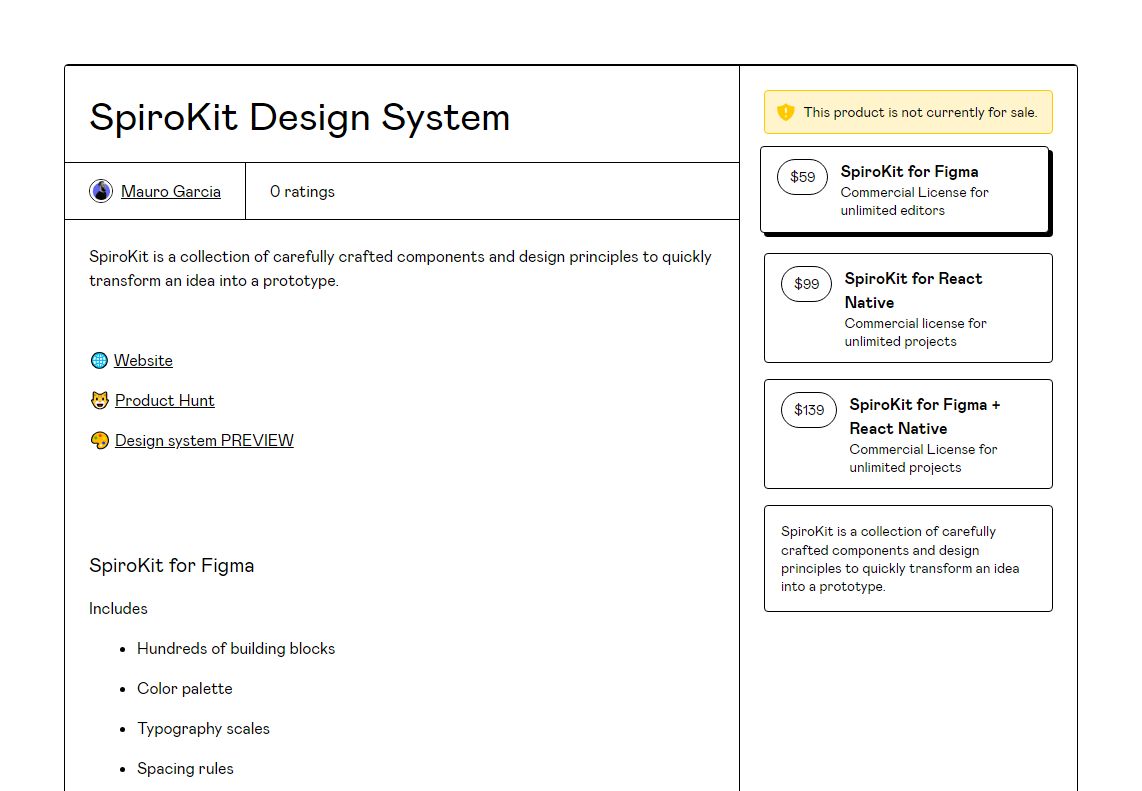Open the Design system PREVIEW link

204,441
